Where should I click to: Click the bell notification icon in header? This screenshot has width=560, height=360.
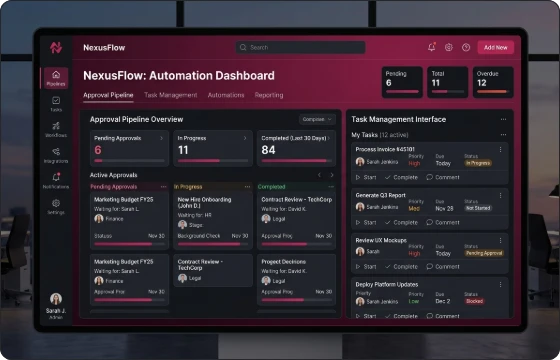click(431, 47)
